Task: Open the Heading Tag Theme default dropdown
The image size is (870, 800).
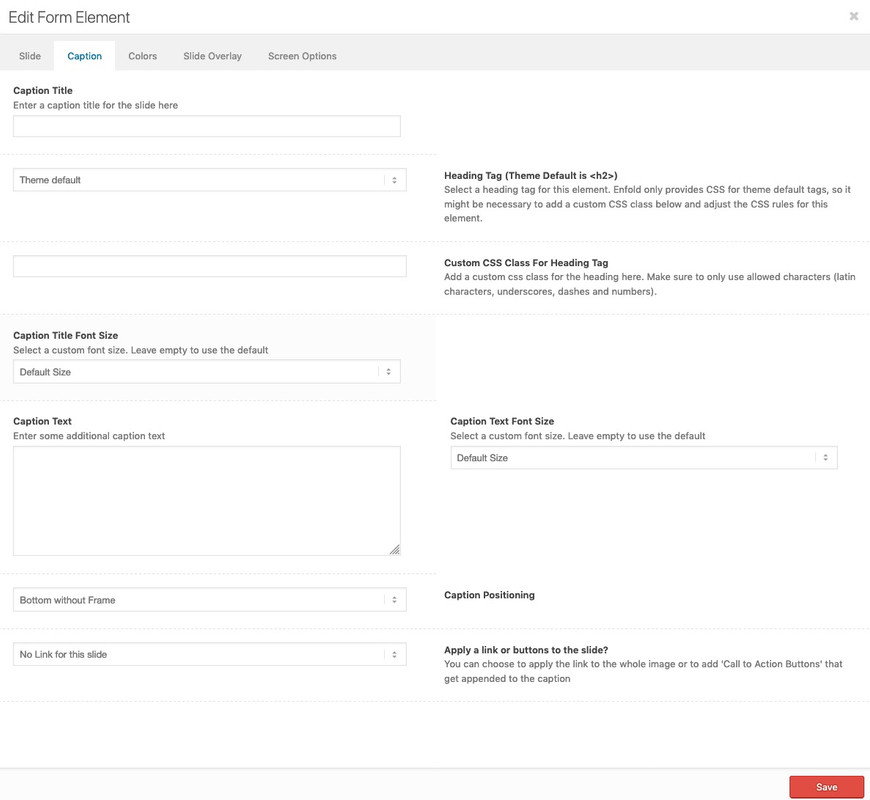Action: pyautogui.click(x=210, y=180)
